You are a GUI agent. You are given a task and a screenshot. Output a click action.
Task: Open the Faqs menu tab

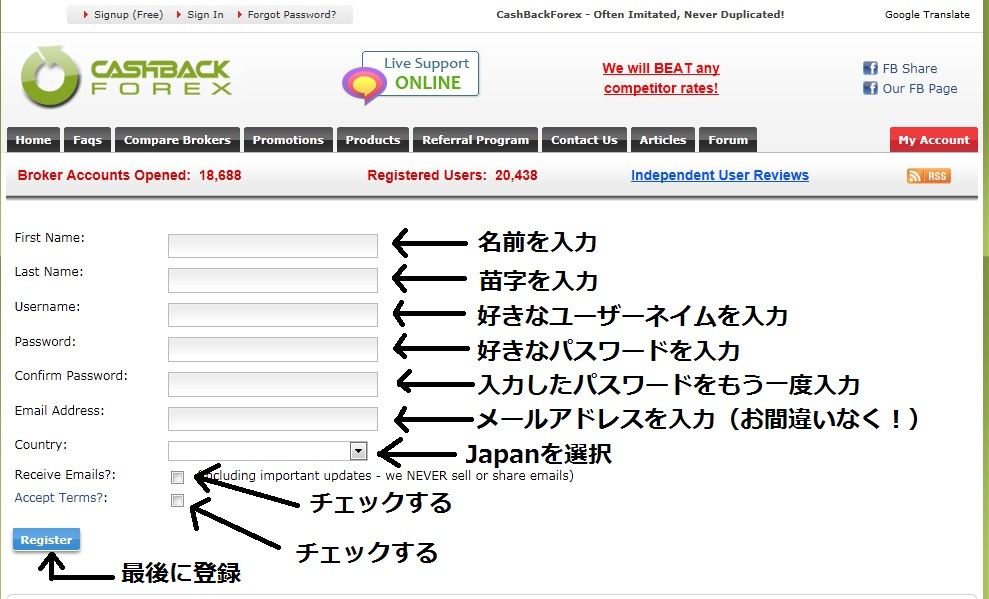point(87,140)
